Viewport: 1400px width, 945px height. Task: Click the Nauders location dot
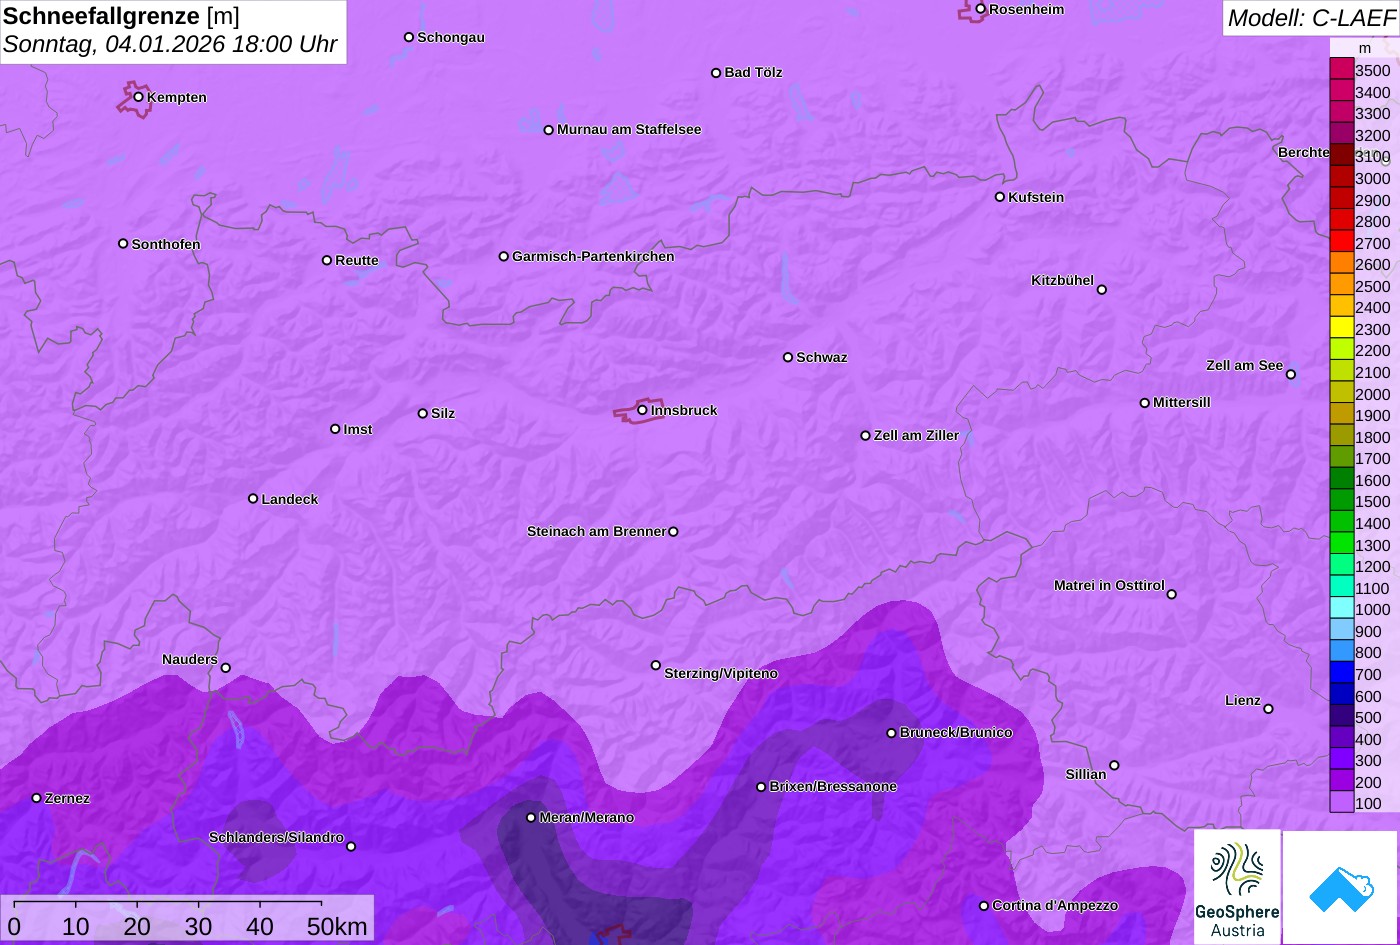click(x=225, y=668)
